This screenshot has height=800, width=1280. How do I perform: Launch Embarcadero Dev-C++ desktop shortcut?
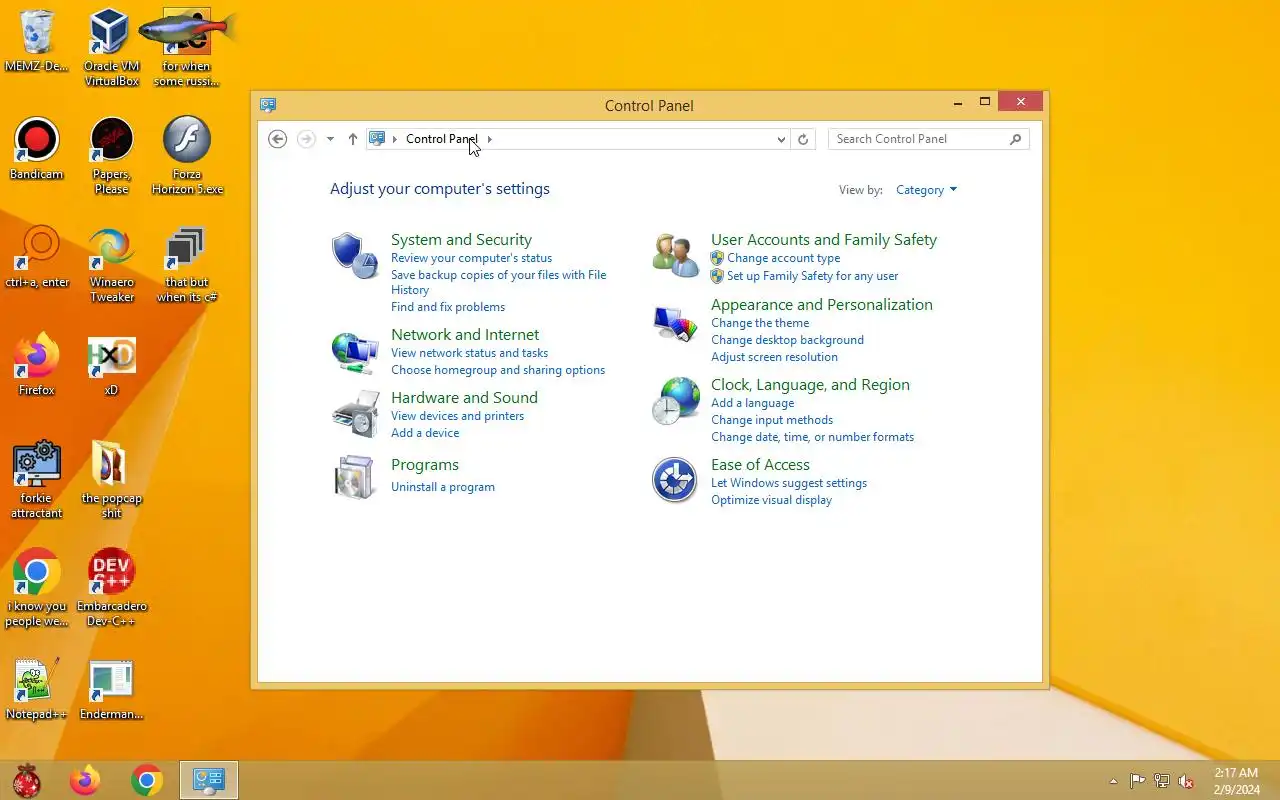coord(111,588)
